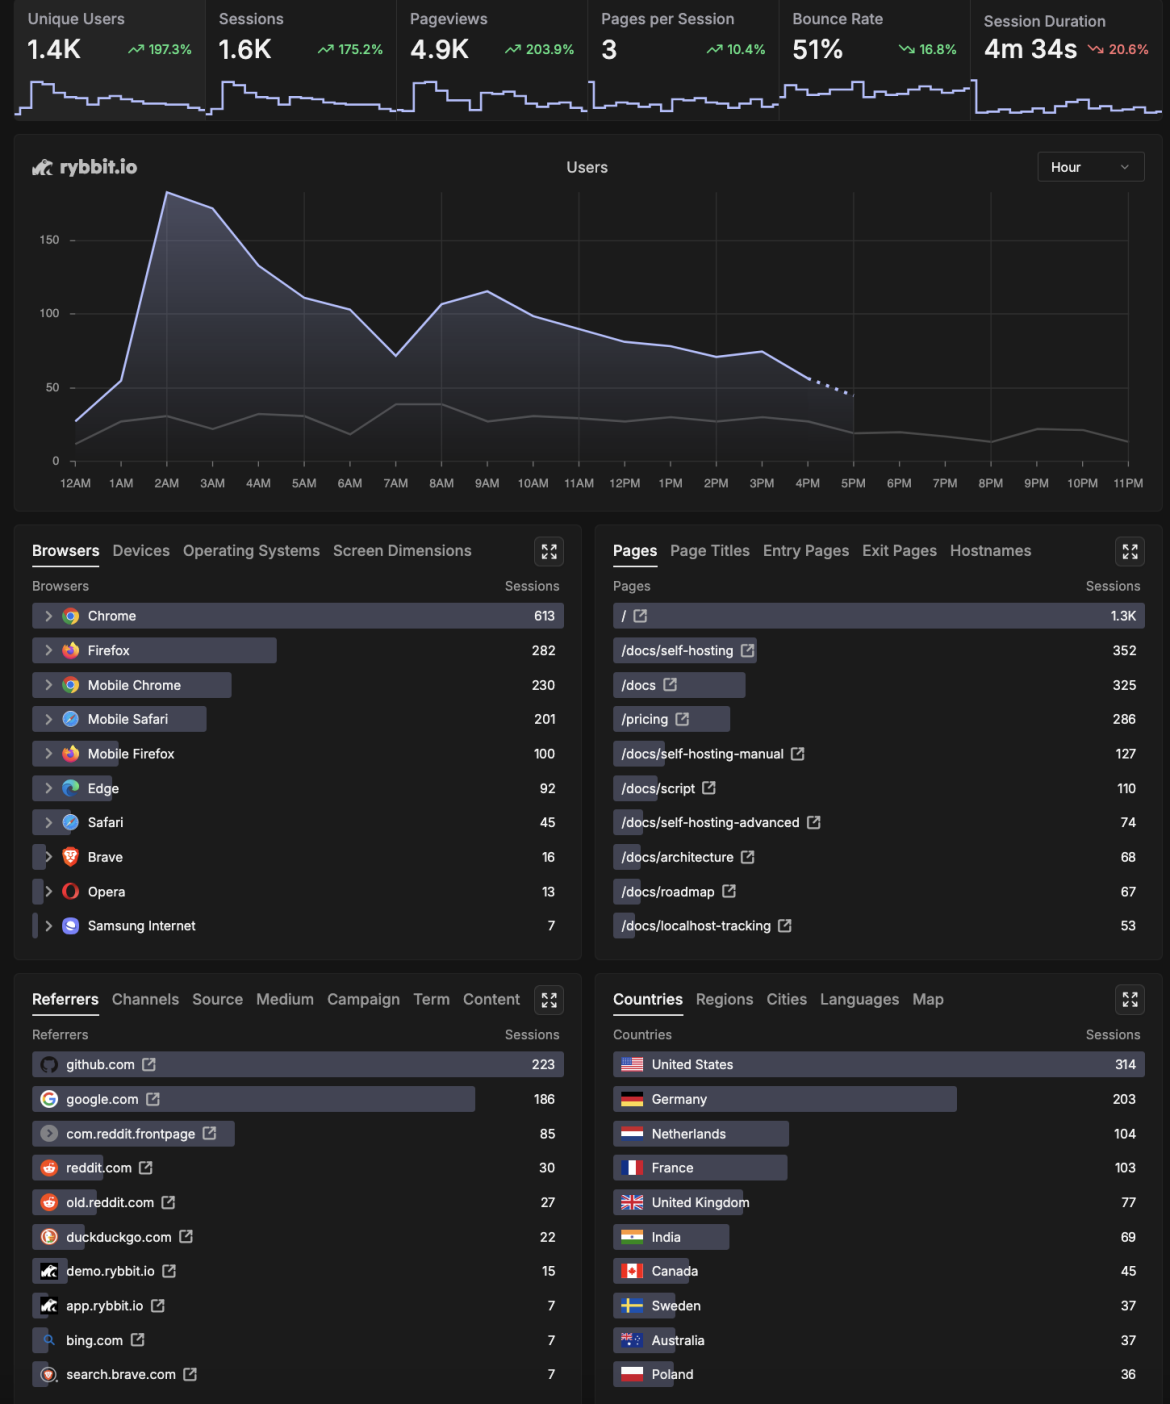This screenshot has width=1170, height=1404.
Task: Switch to the Entry Pages tab
Action: point(806,551)
